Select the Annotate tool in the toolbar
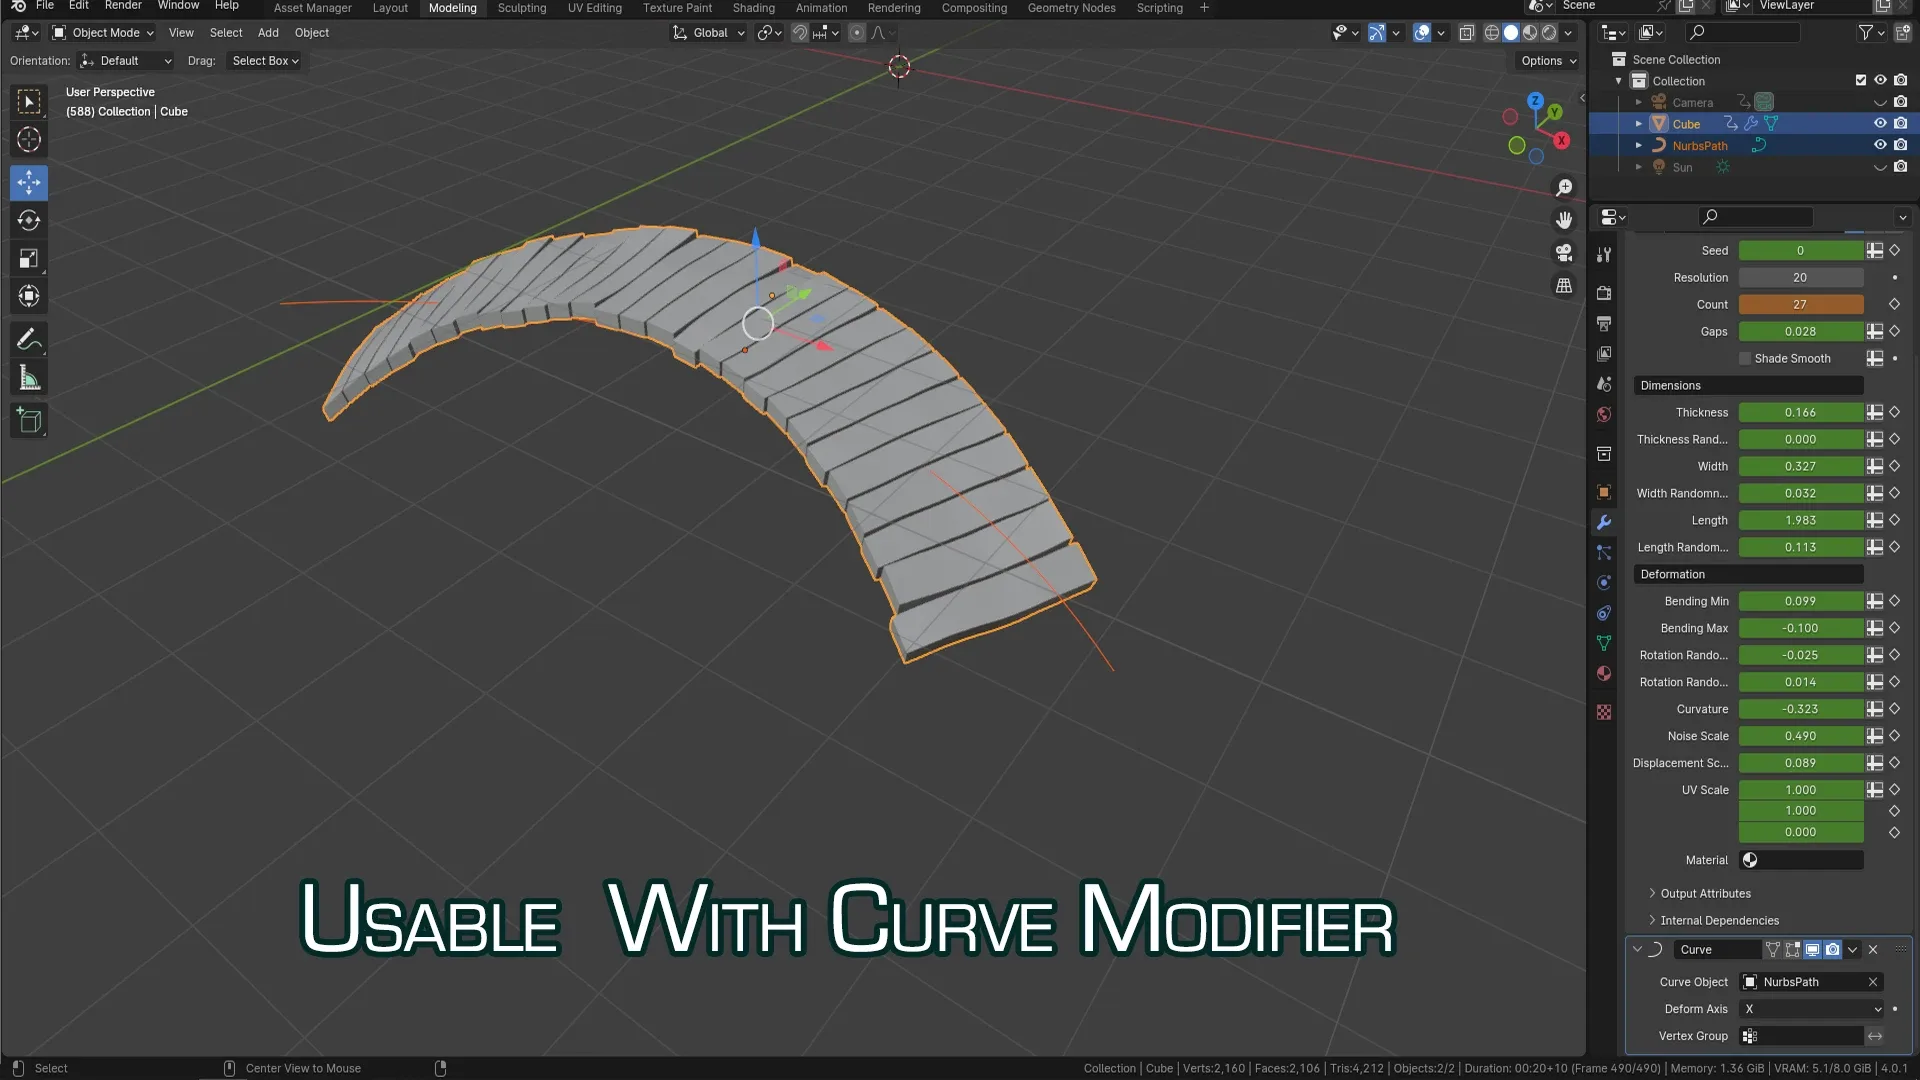 pos(28,339)
